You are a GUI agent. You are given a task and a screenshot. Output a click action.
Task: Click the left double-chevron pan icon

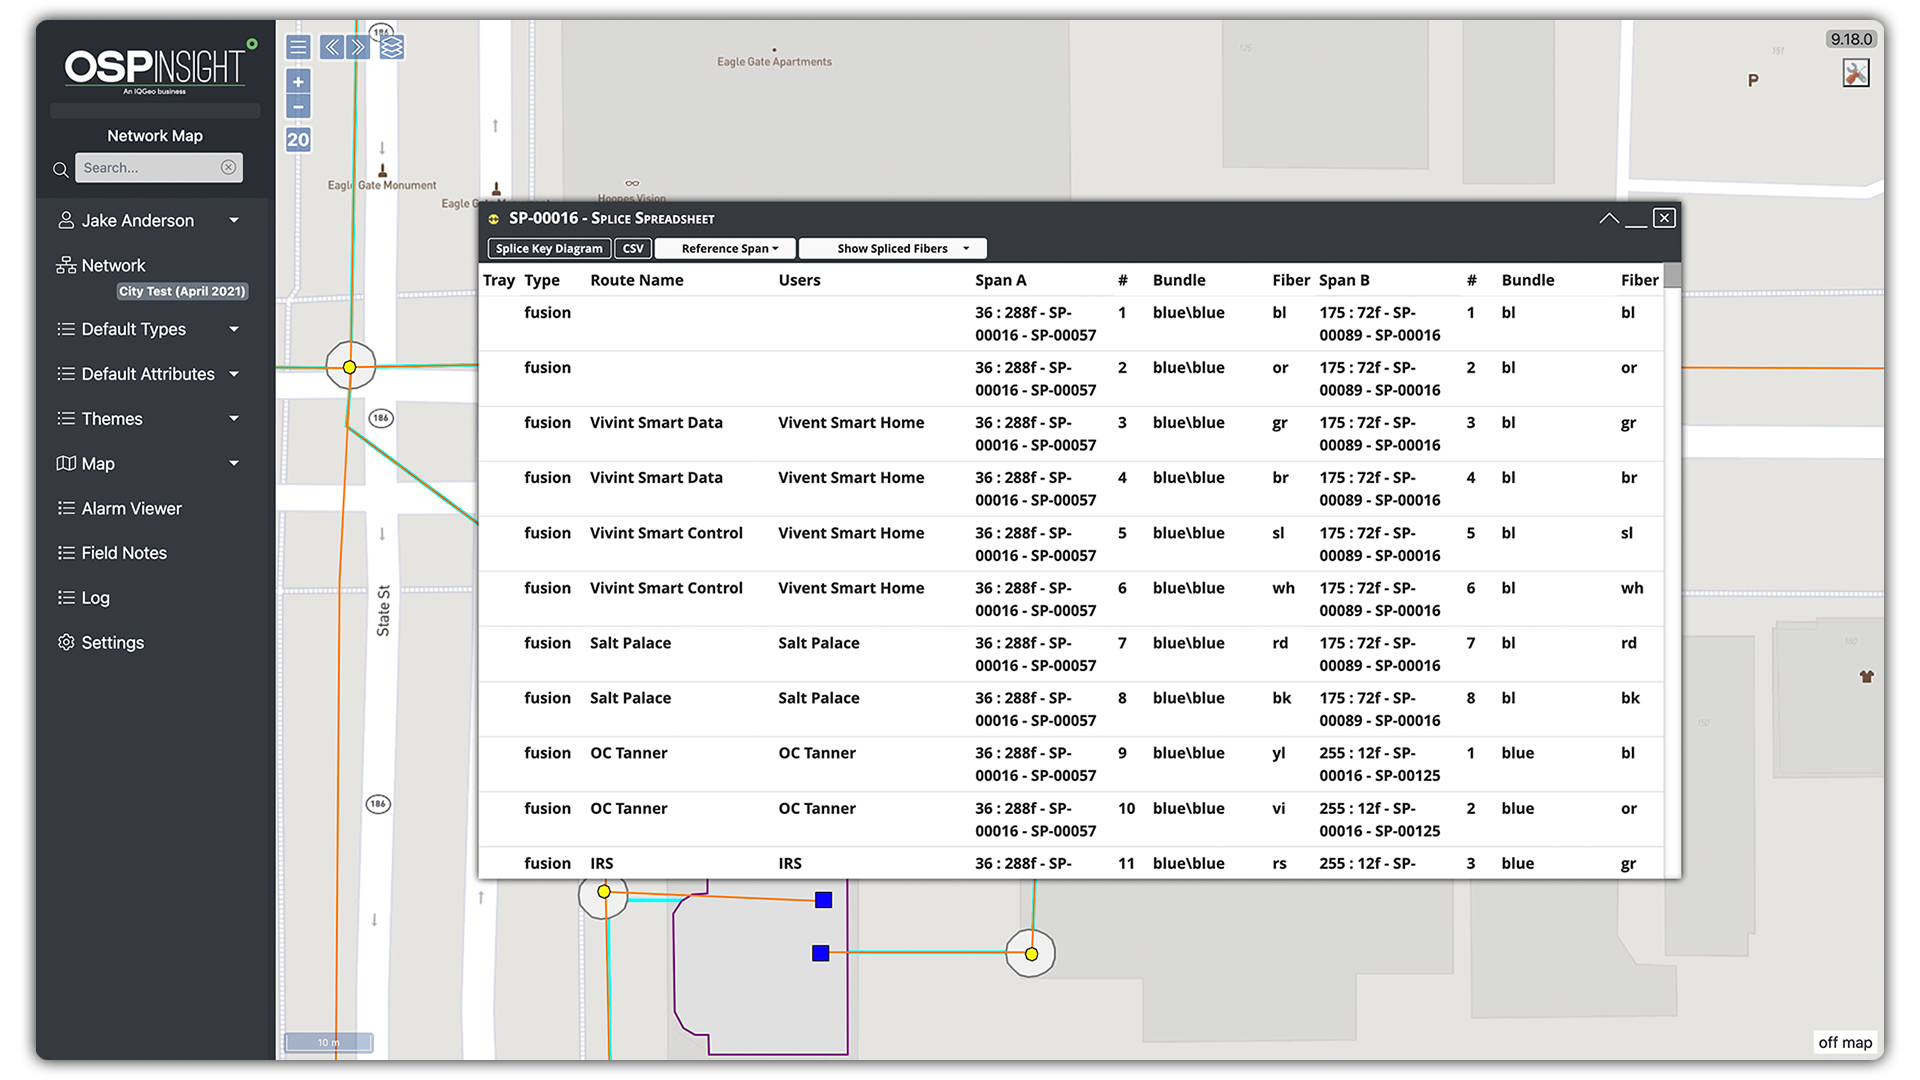tap(331, 46)
